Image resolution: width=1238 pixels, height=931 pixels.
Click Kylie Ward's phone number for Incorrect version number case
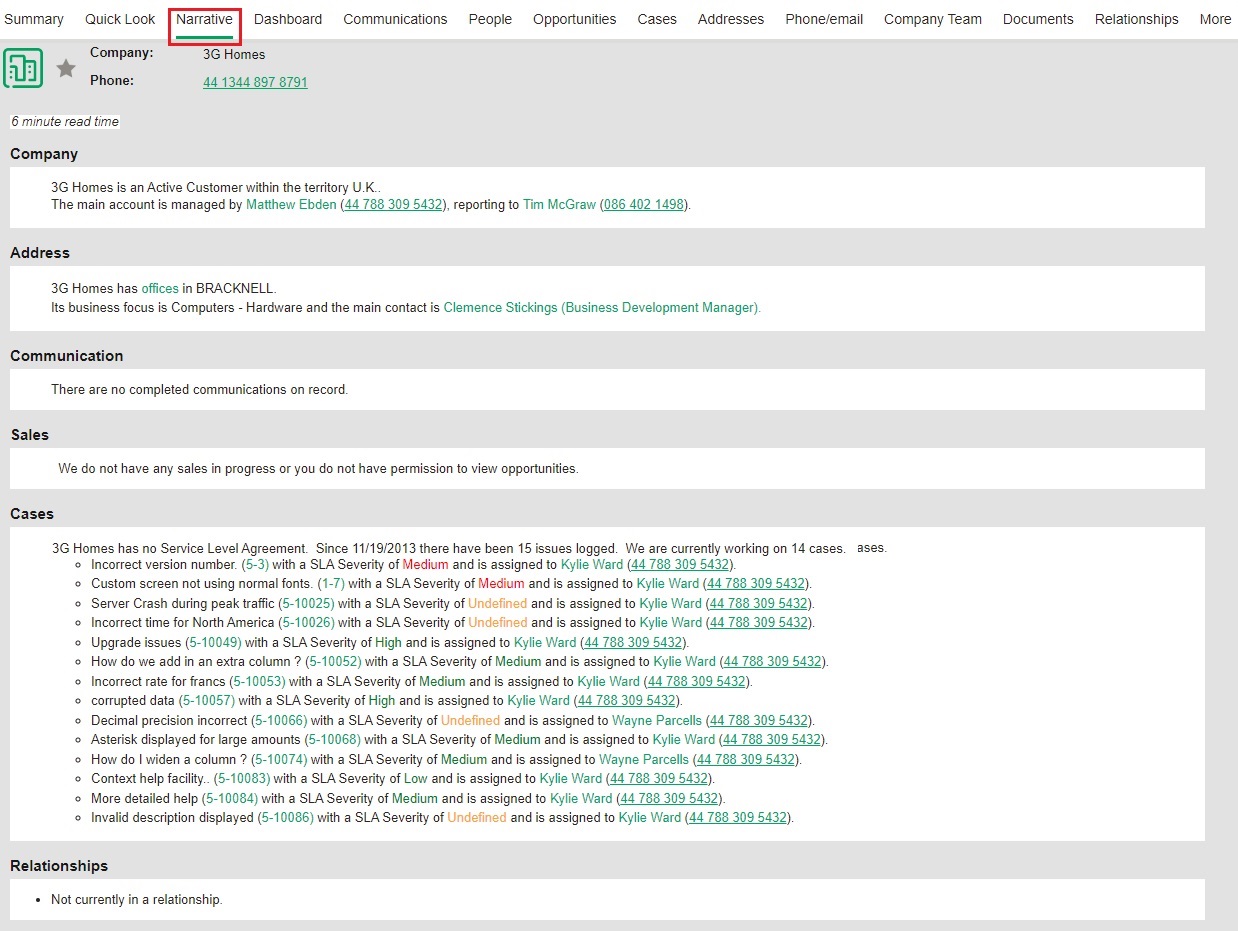click(x=680, y=564)
